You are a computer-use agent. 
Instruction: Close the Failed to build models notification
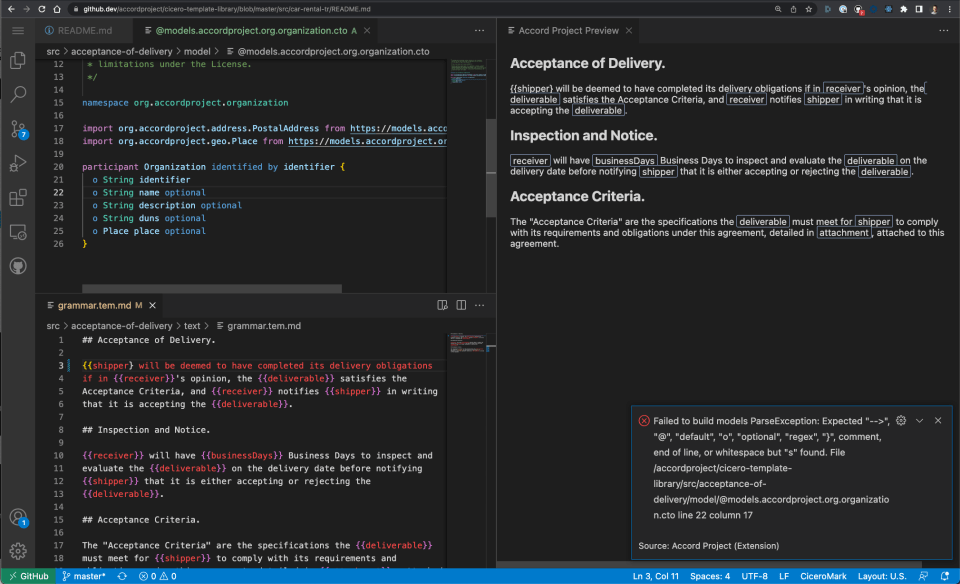[938, 421]
